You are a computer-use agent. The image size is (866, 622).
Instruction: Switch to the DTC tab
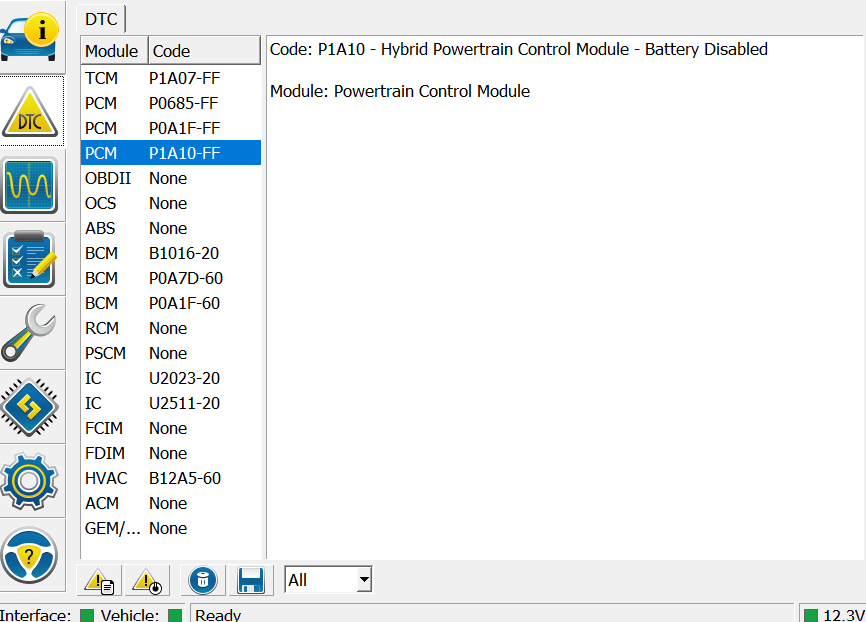[101, 19]
